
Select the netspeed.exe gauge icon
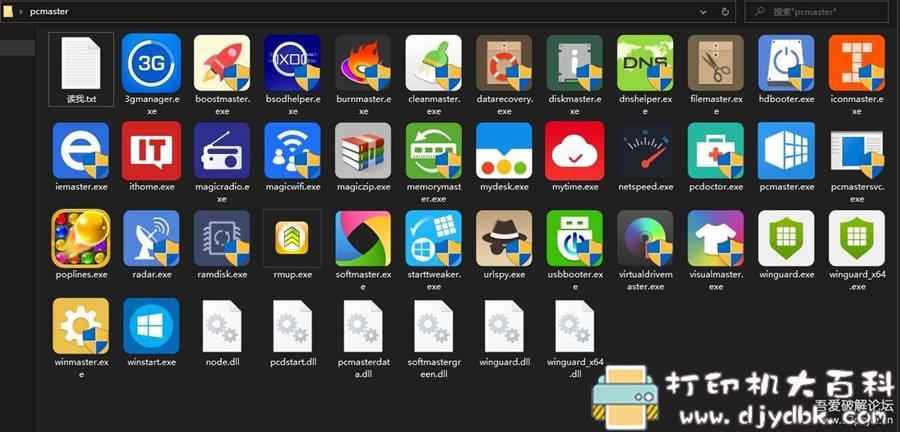tap(645, 150)
